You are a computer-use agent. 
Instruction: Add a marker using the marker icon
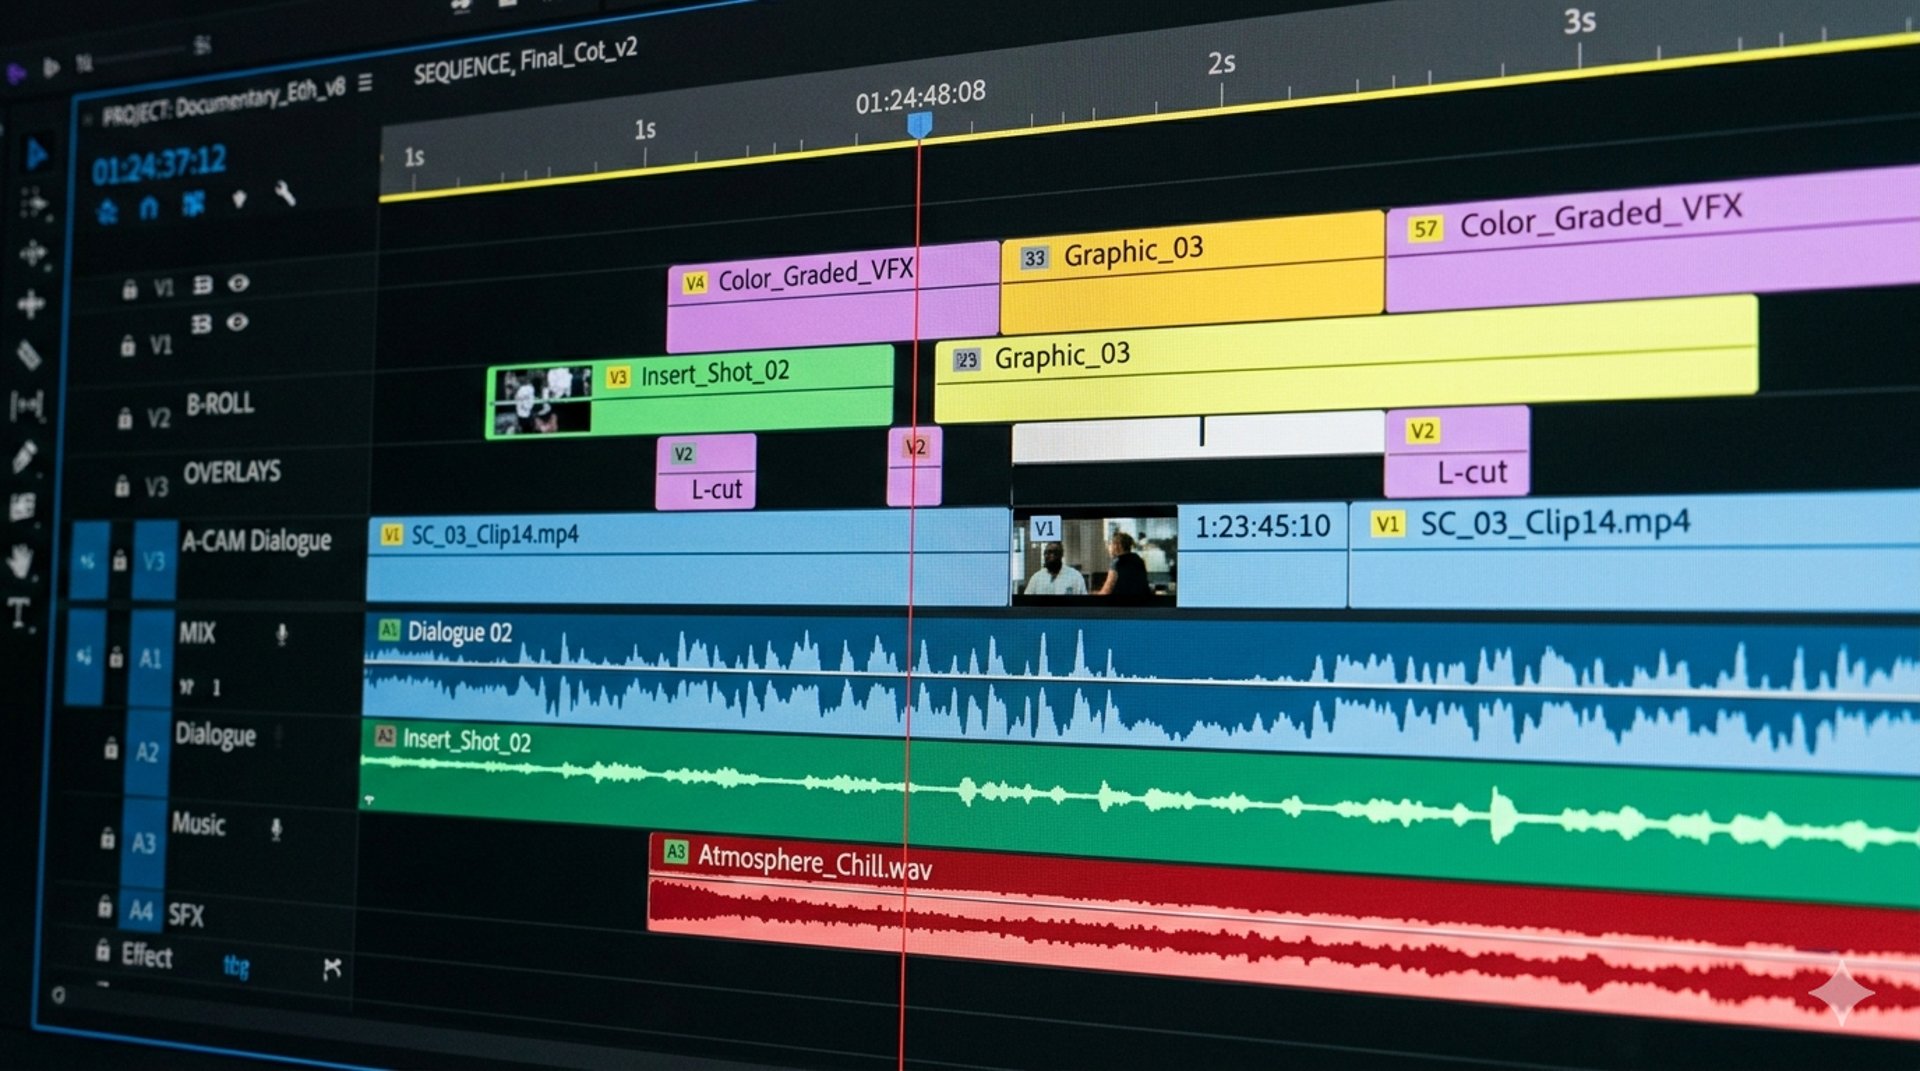(x=239, y=199)
